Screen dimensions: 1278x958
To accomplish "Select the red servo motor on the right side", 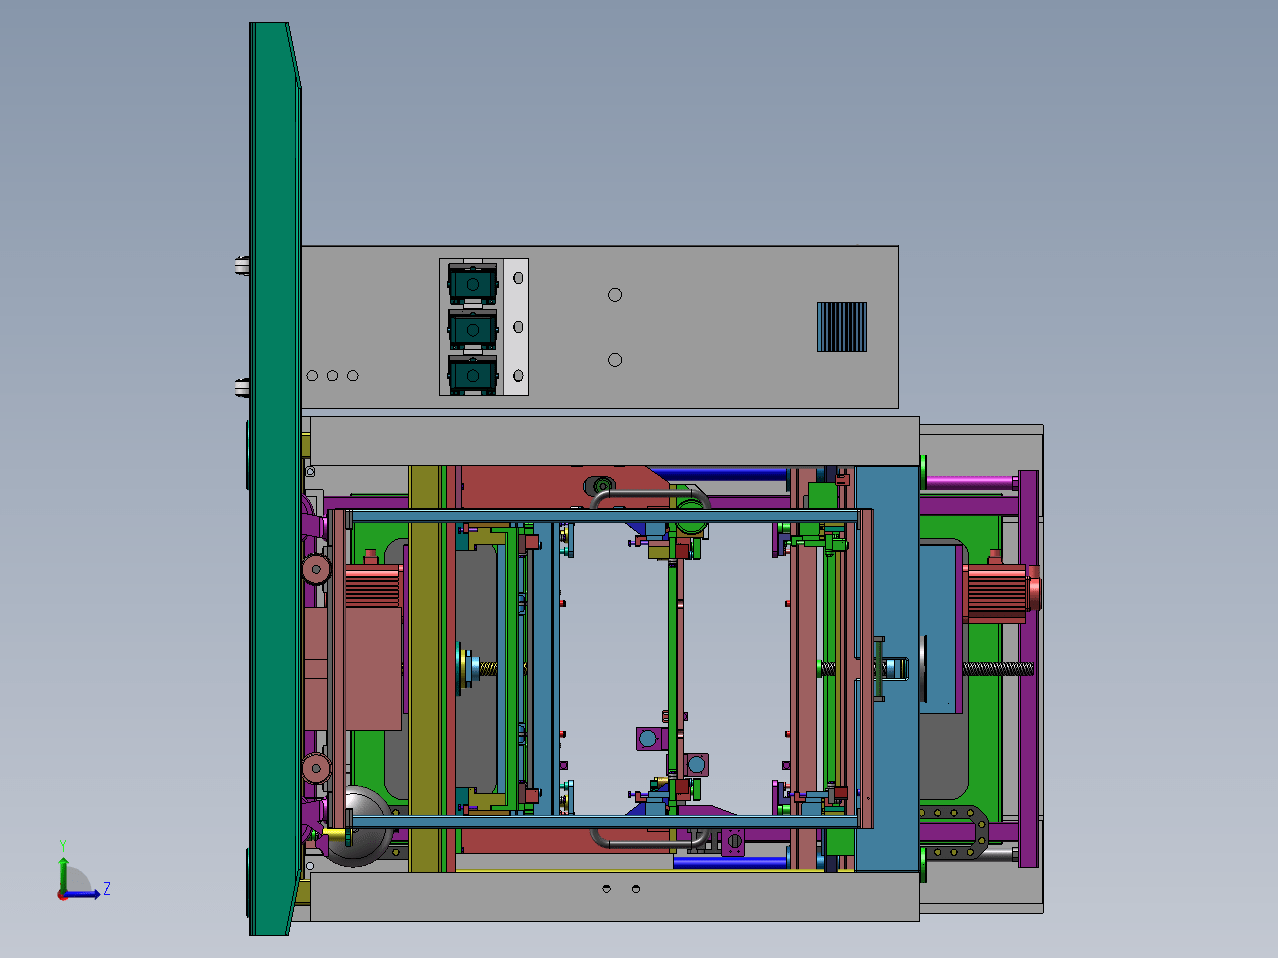I will tap(1000, 593).
